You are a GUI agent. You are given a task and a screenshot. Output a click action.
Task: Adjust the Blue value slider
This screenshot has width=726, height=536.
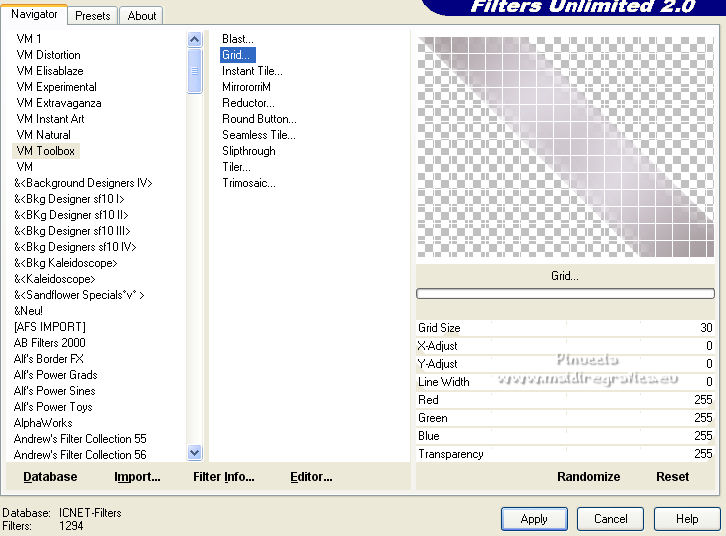click(x=565, y=436)
